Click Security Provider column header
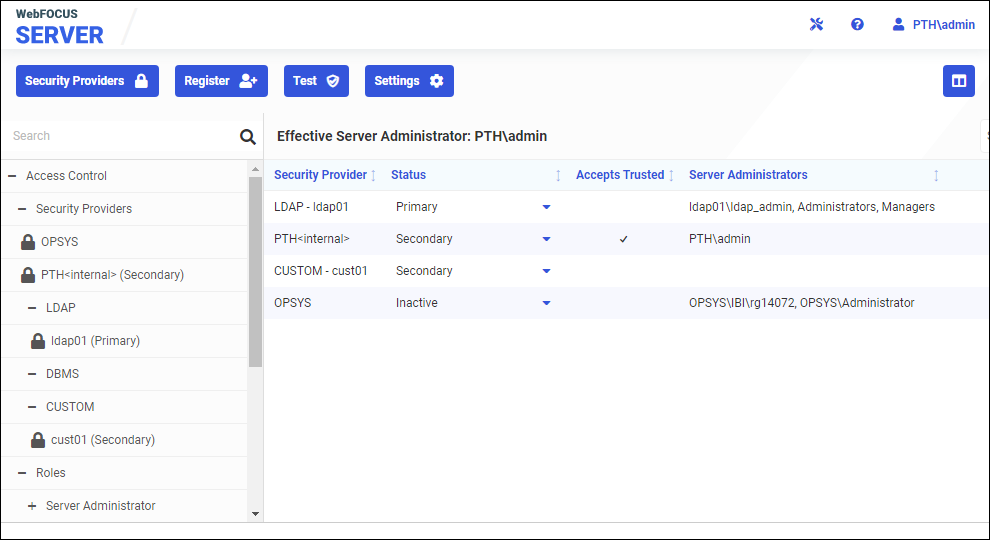This screenshot has height=540, width=990. (x=320, y=175)
